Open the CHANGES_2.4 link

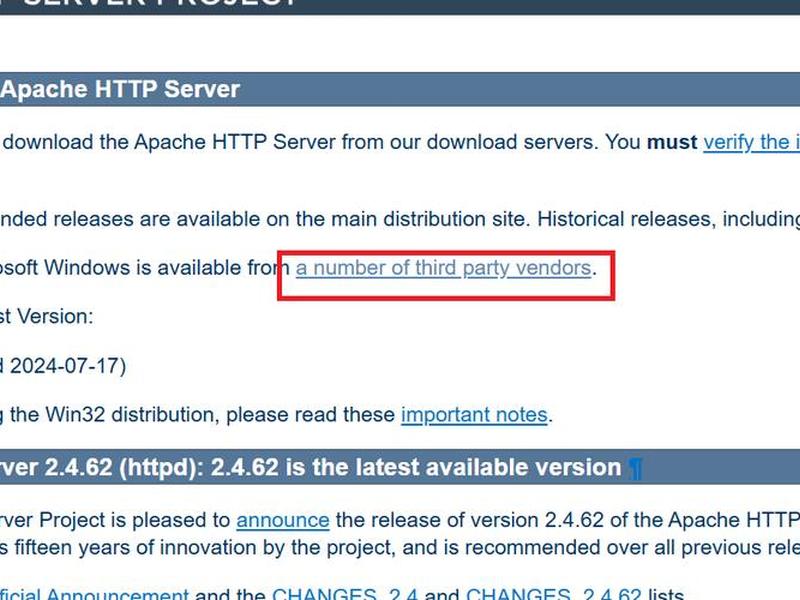345,594
